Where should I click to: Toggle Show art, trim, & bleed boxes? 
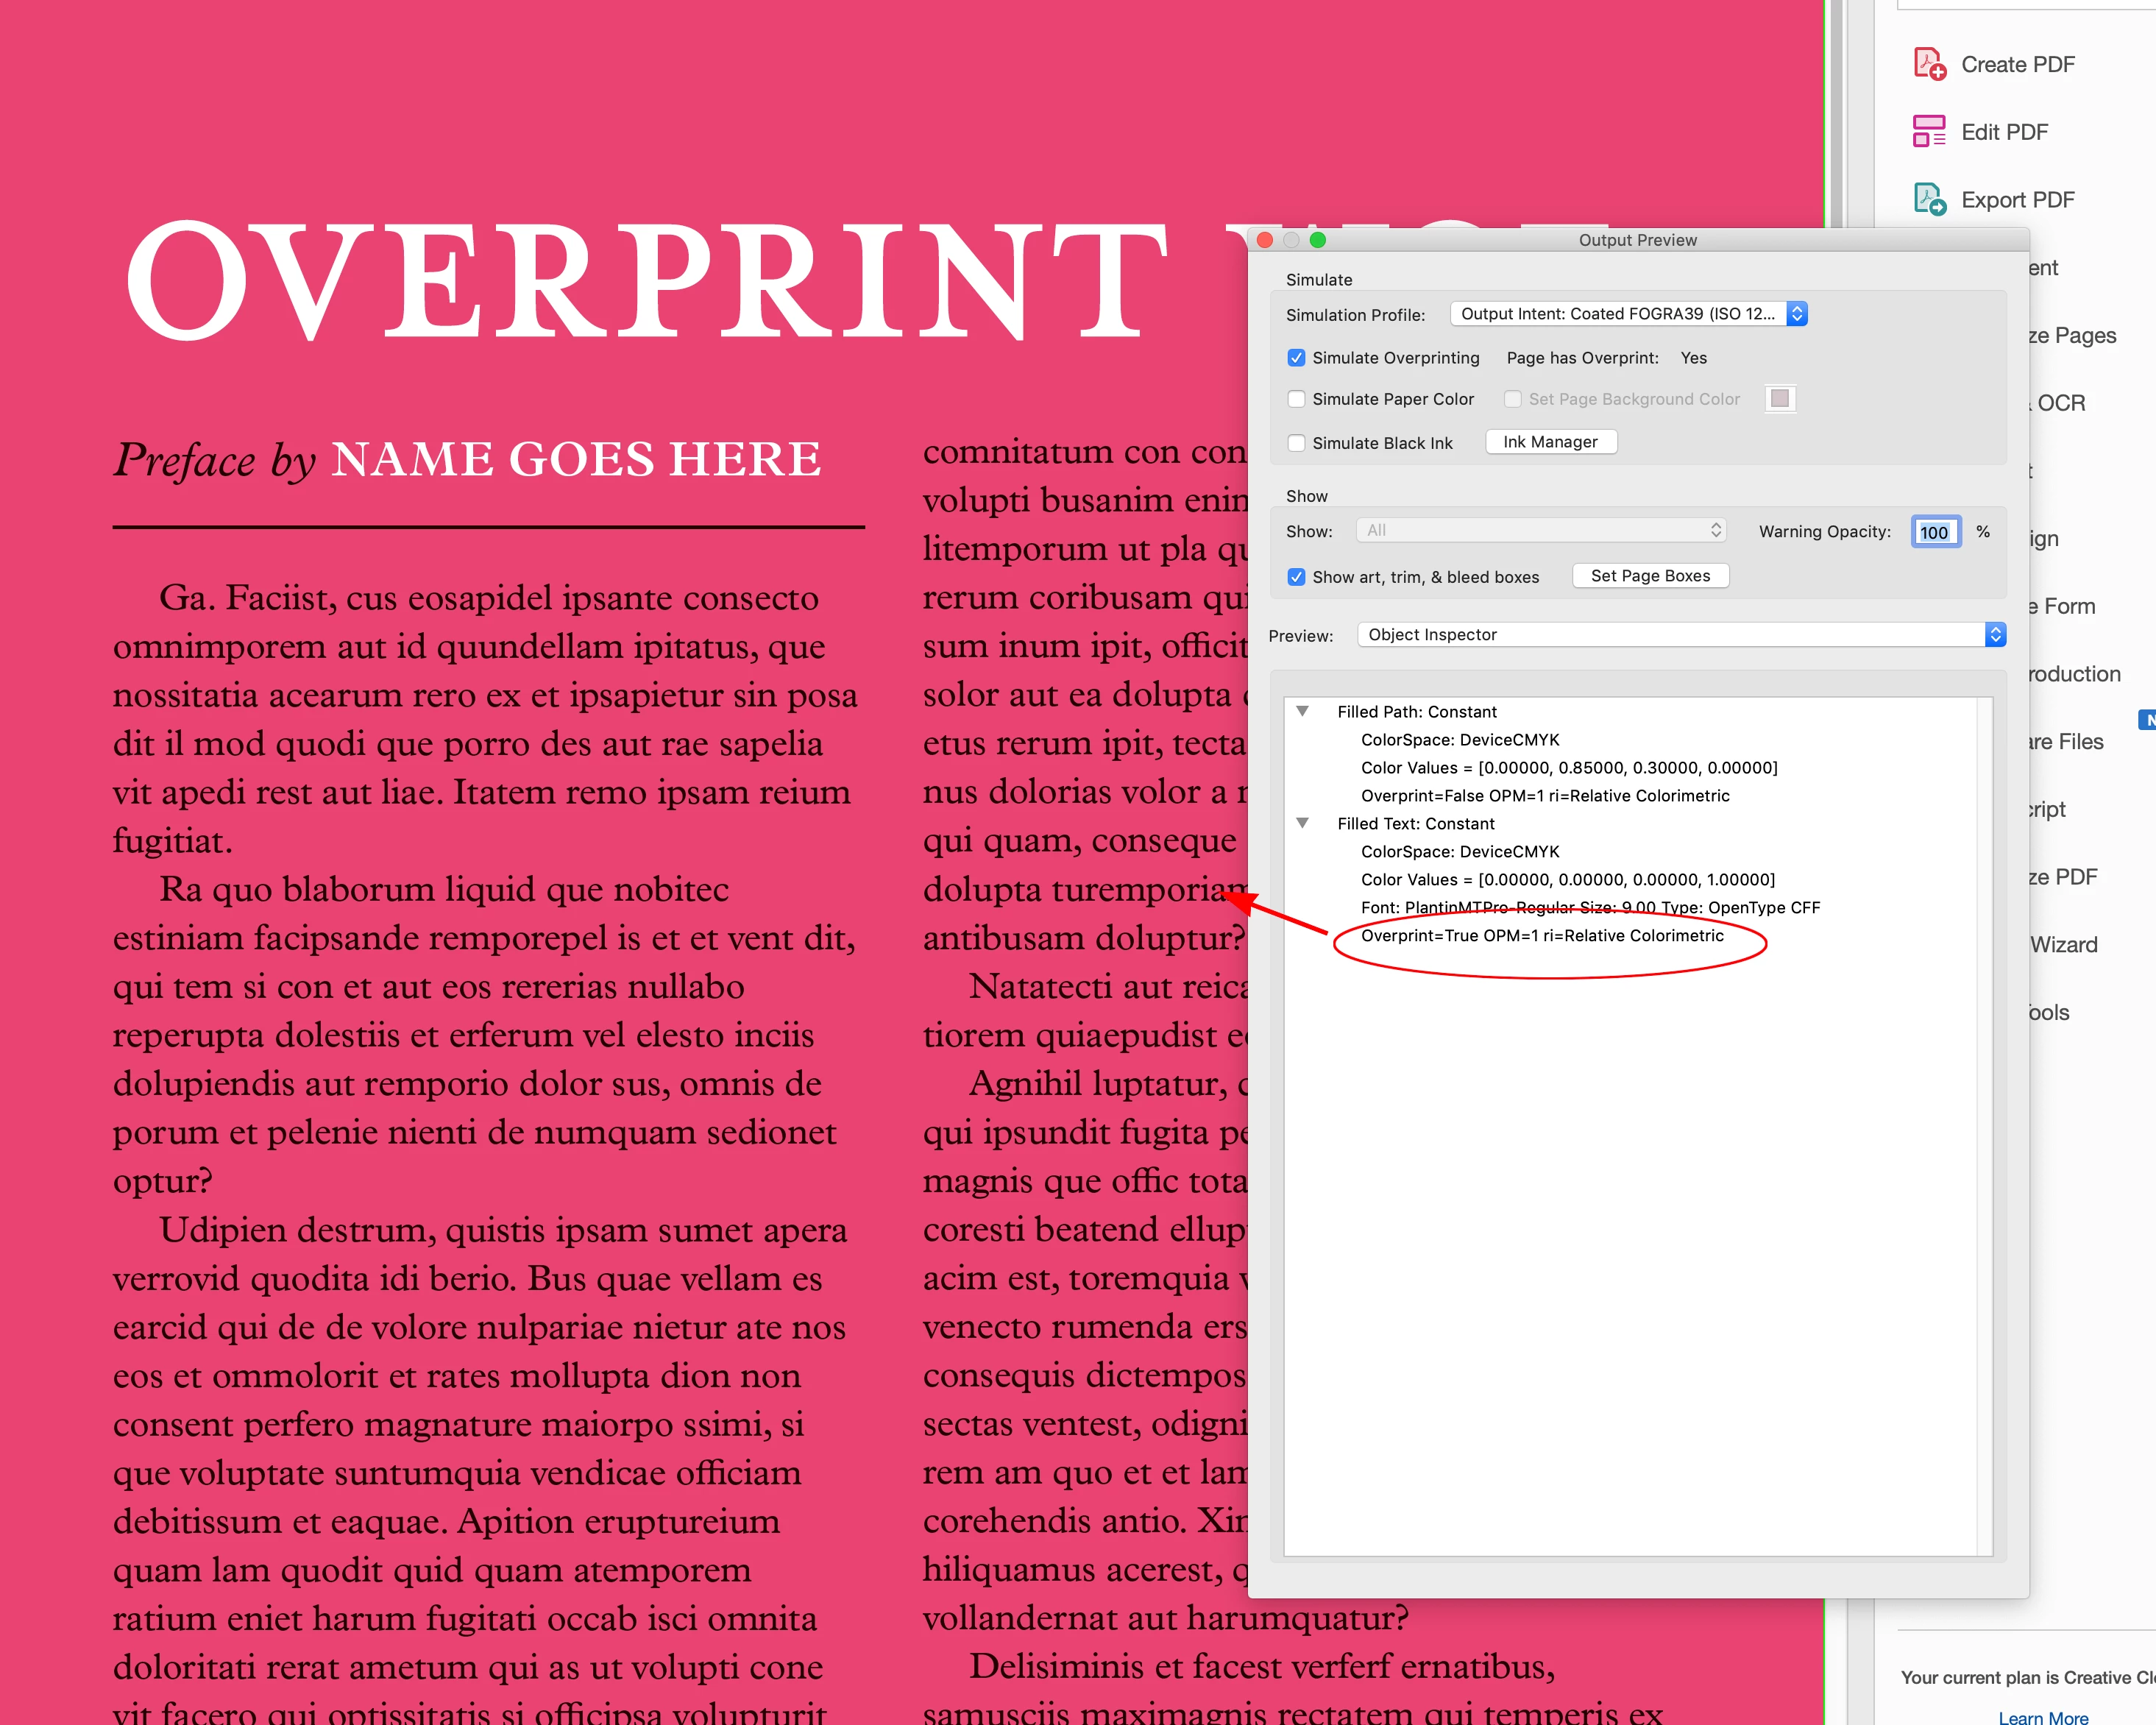click(x=1296, y=577)
